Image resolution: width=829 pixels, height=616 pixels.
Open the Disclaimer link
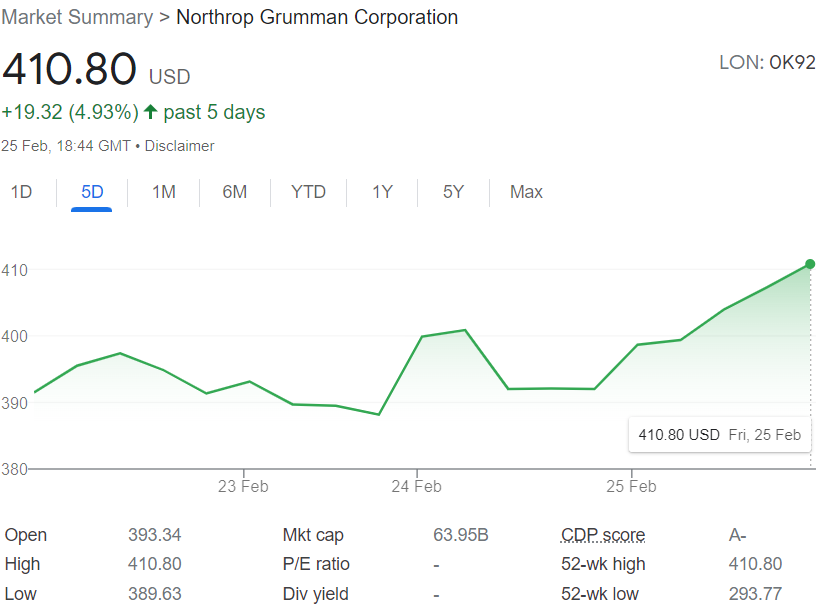pos(180,146)
